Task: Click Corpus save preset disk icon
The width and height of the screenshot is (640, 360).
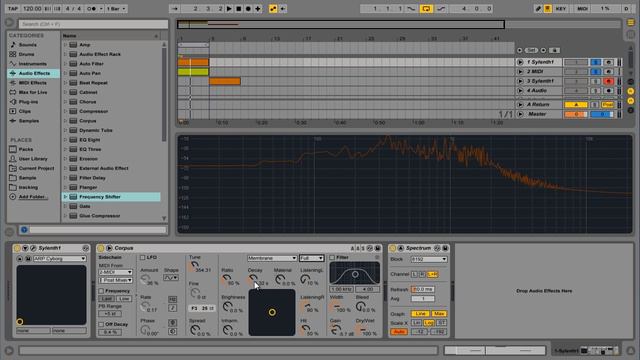Action: coord(378,248)
